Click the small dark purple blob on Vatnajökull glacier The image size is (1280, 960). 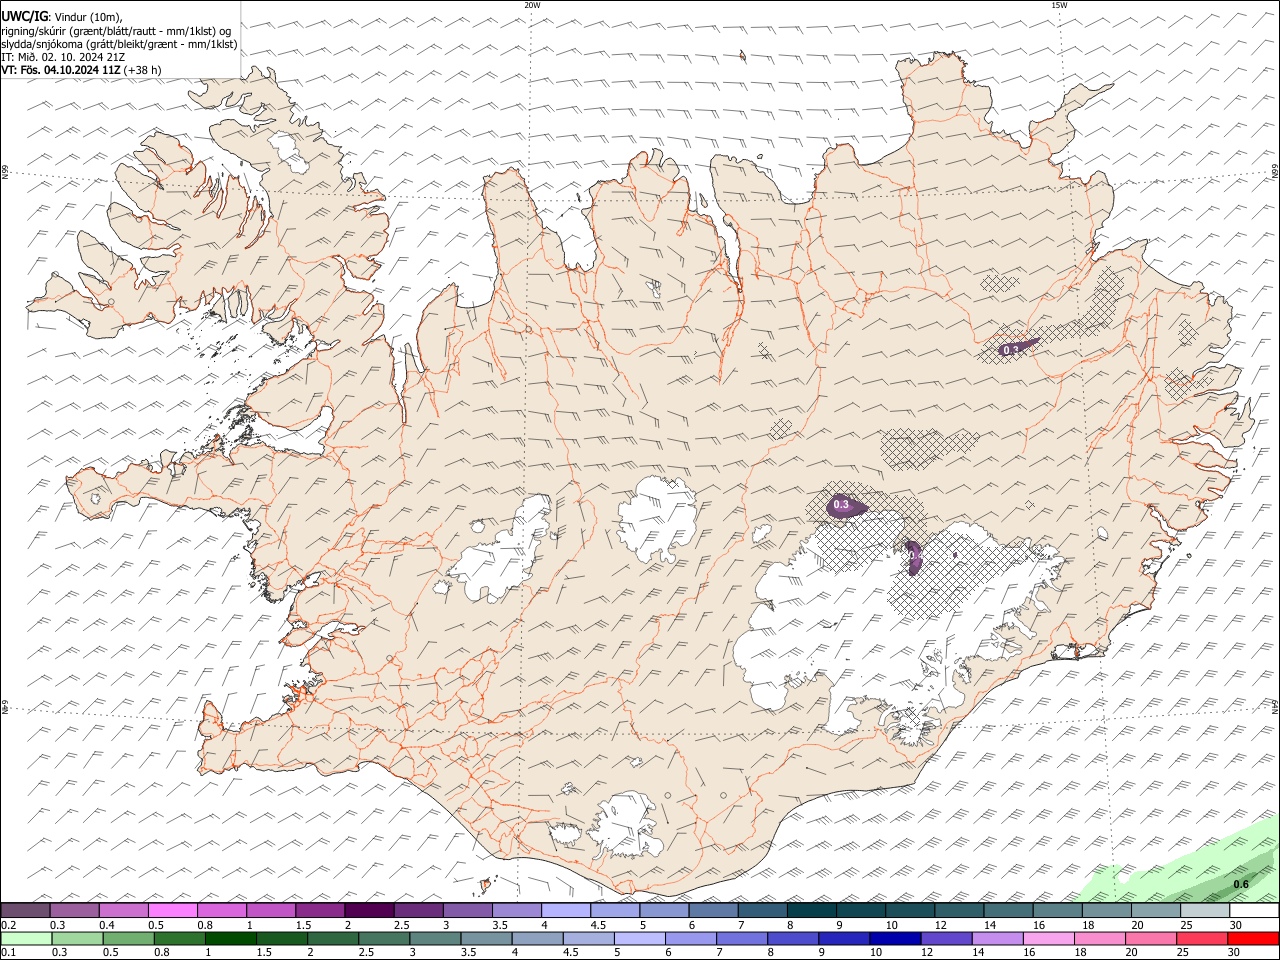(913, 557)
